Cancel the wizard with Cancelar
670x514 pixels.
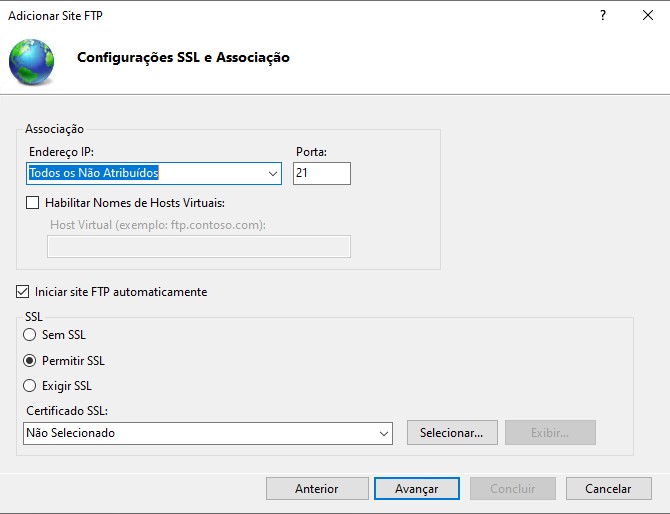(608, 489)
